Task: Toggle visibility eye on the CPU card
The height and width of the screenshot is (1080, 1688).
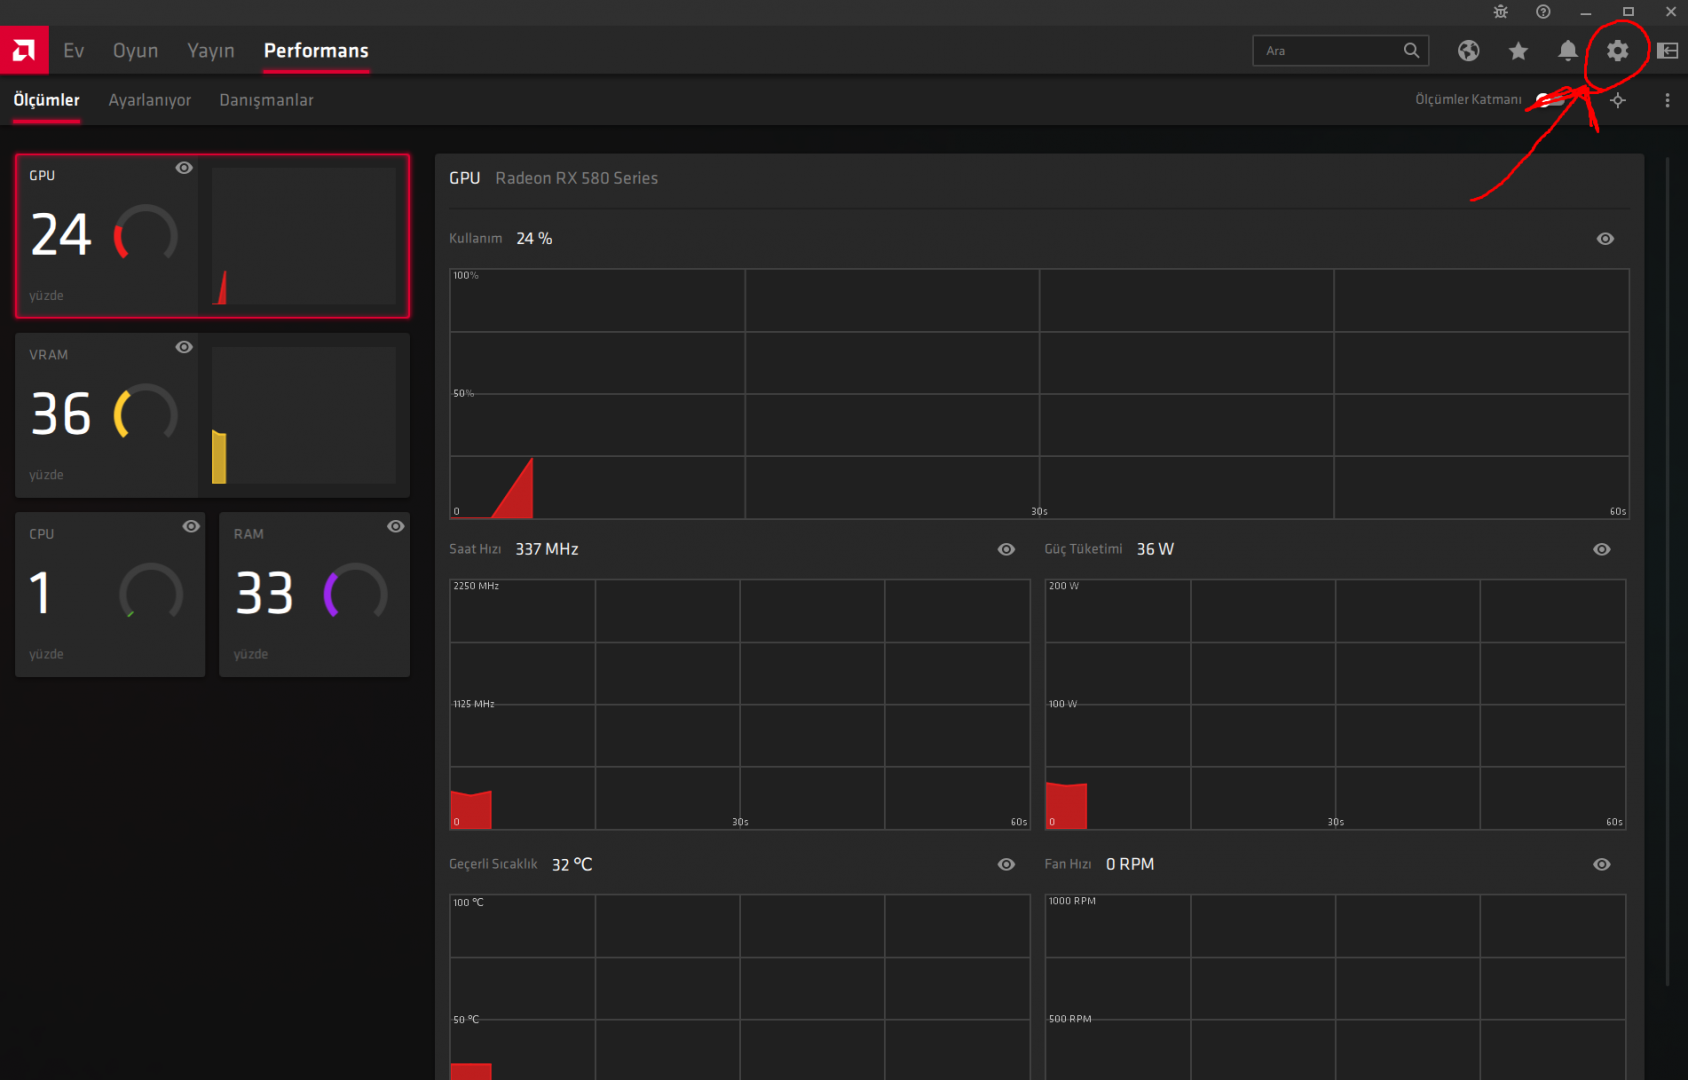Action: [191, 526]
